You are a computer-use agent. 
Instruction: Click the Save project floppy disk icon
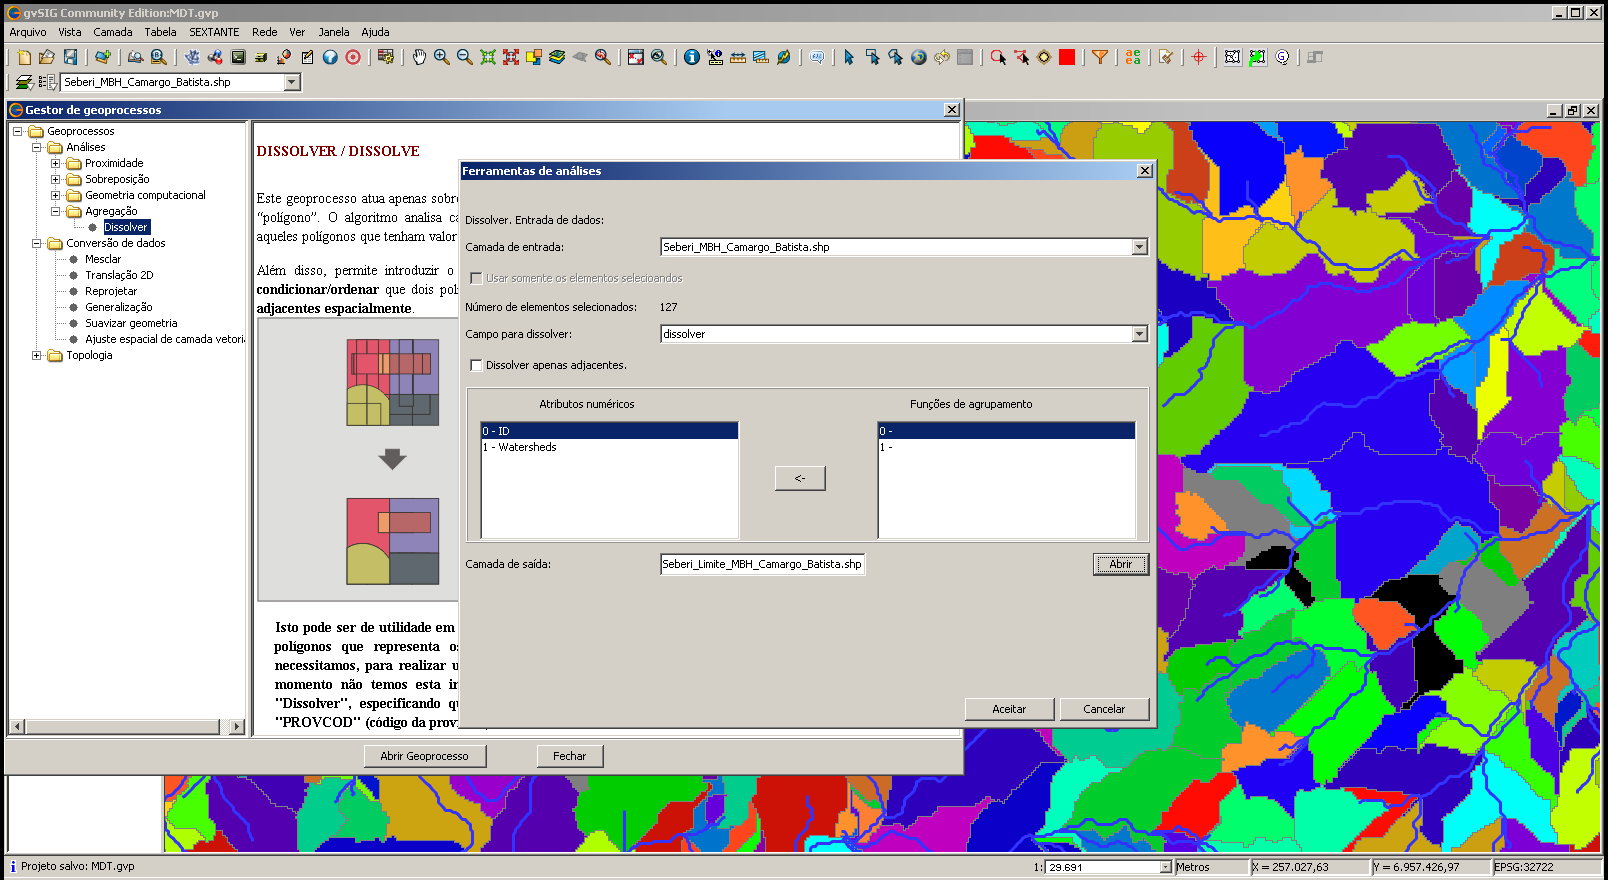tap(70, 57)
